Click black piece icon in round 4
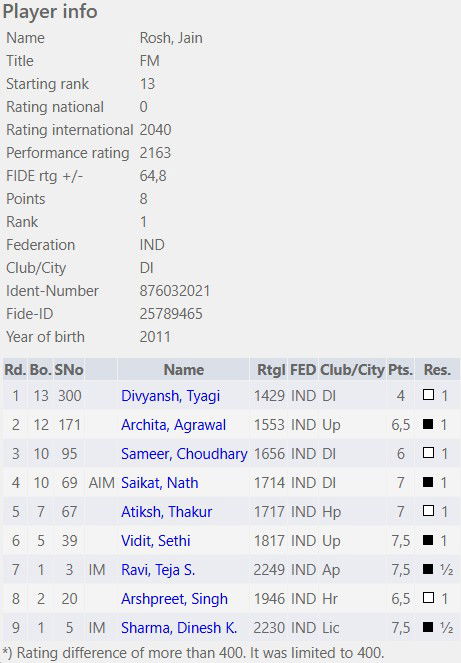Image resolution: width=461 pixels, height=663 pixels. tap(428, 482)
